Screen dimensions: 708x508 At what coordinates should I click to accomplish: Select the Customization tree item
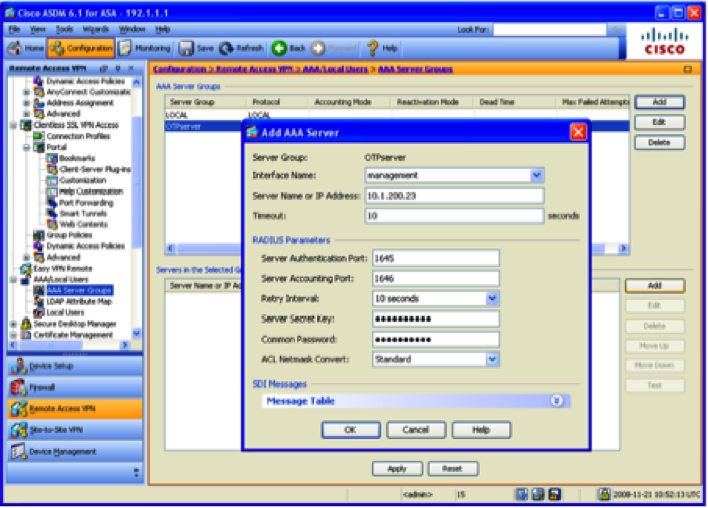tap(83, 180)
